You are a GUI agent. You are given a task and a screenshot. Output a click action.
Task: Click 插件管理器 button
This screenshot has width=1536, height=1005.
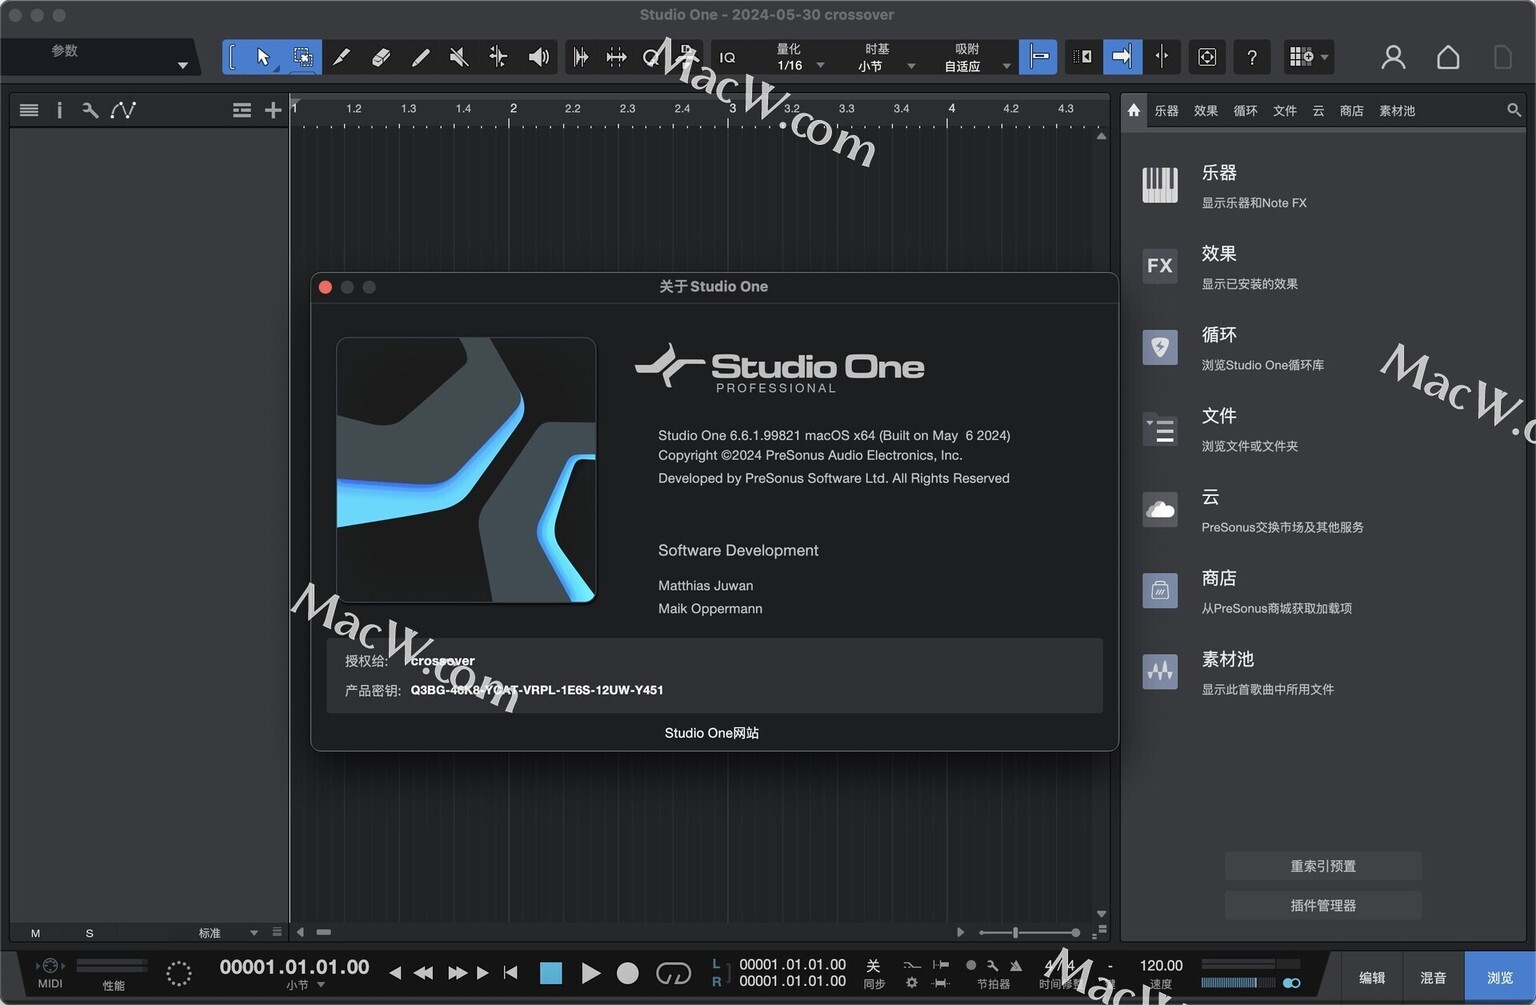tap(1323, 905)
